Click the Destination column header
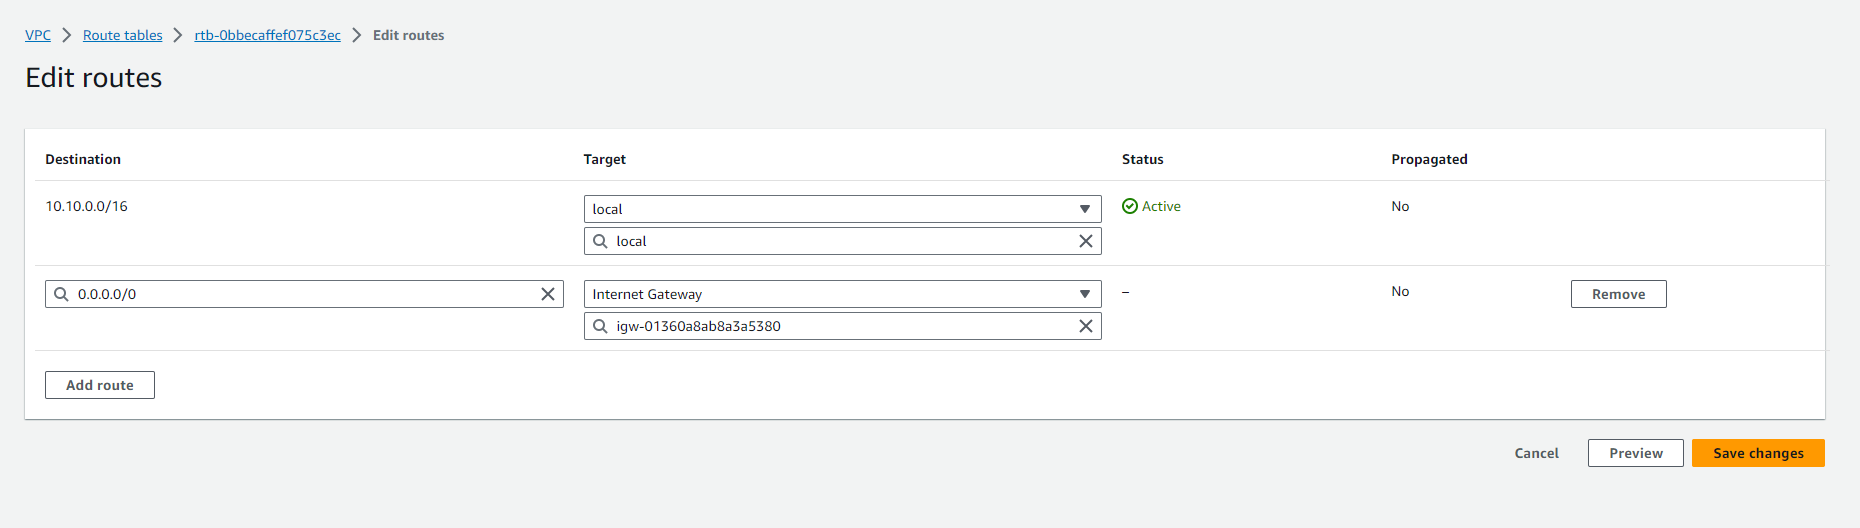The height and width of the screenshot is (528, 1860). (x=83, y=159)
